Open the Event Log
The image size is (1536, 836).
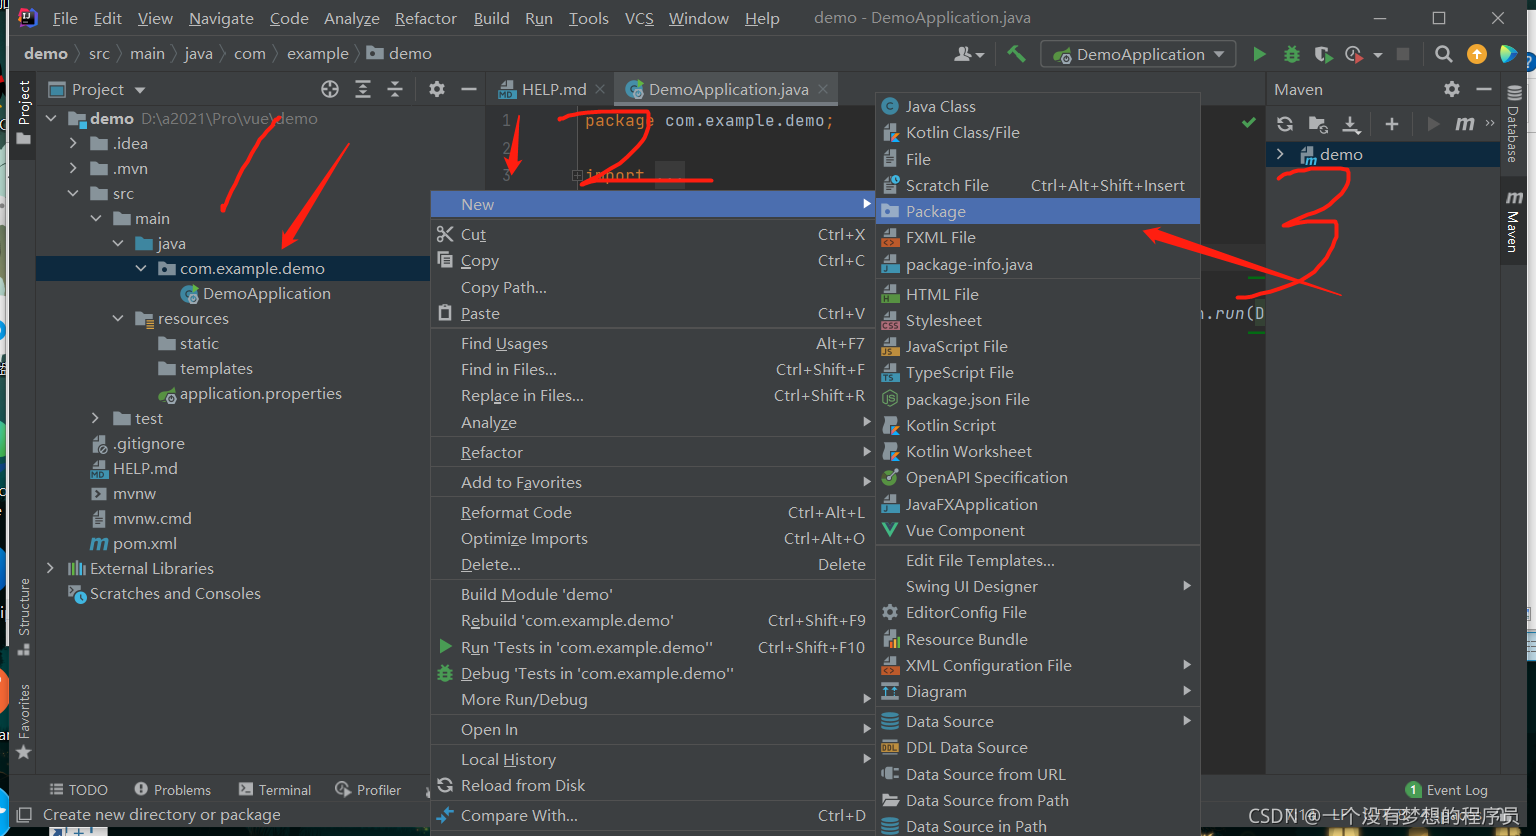click(x=1446, y=789)
